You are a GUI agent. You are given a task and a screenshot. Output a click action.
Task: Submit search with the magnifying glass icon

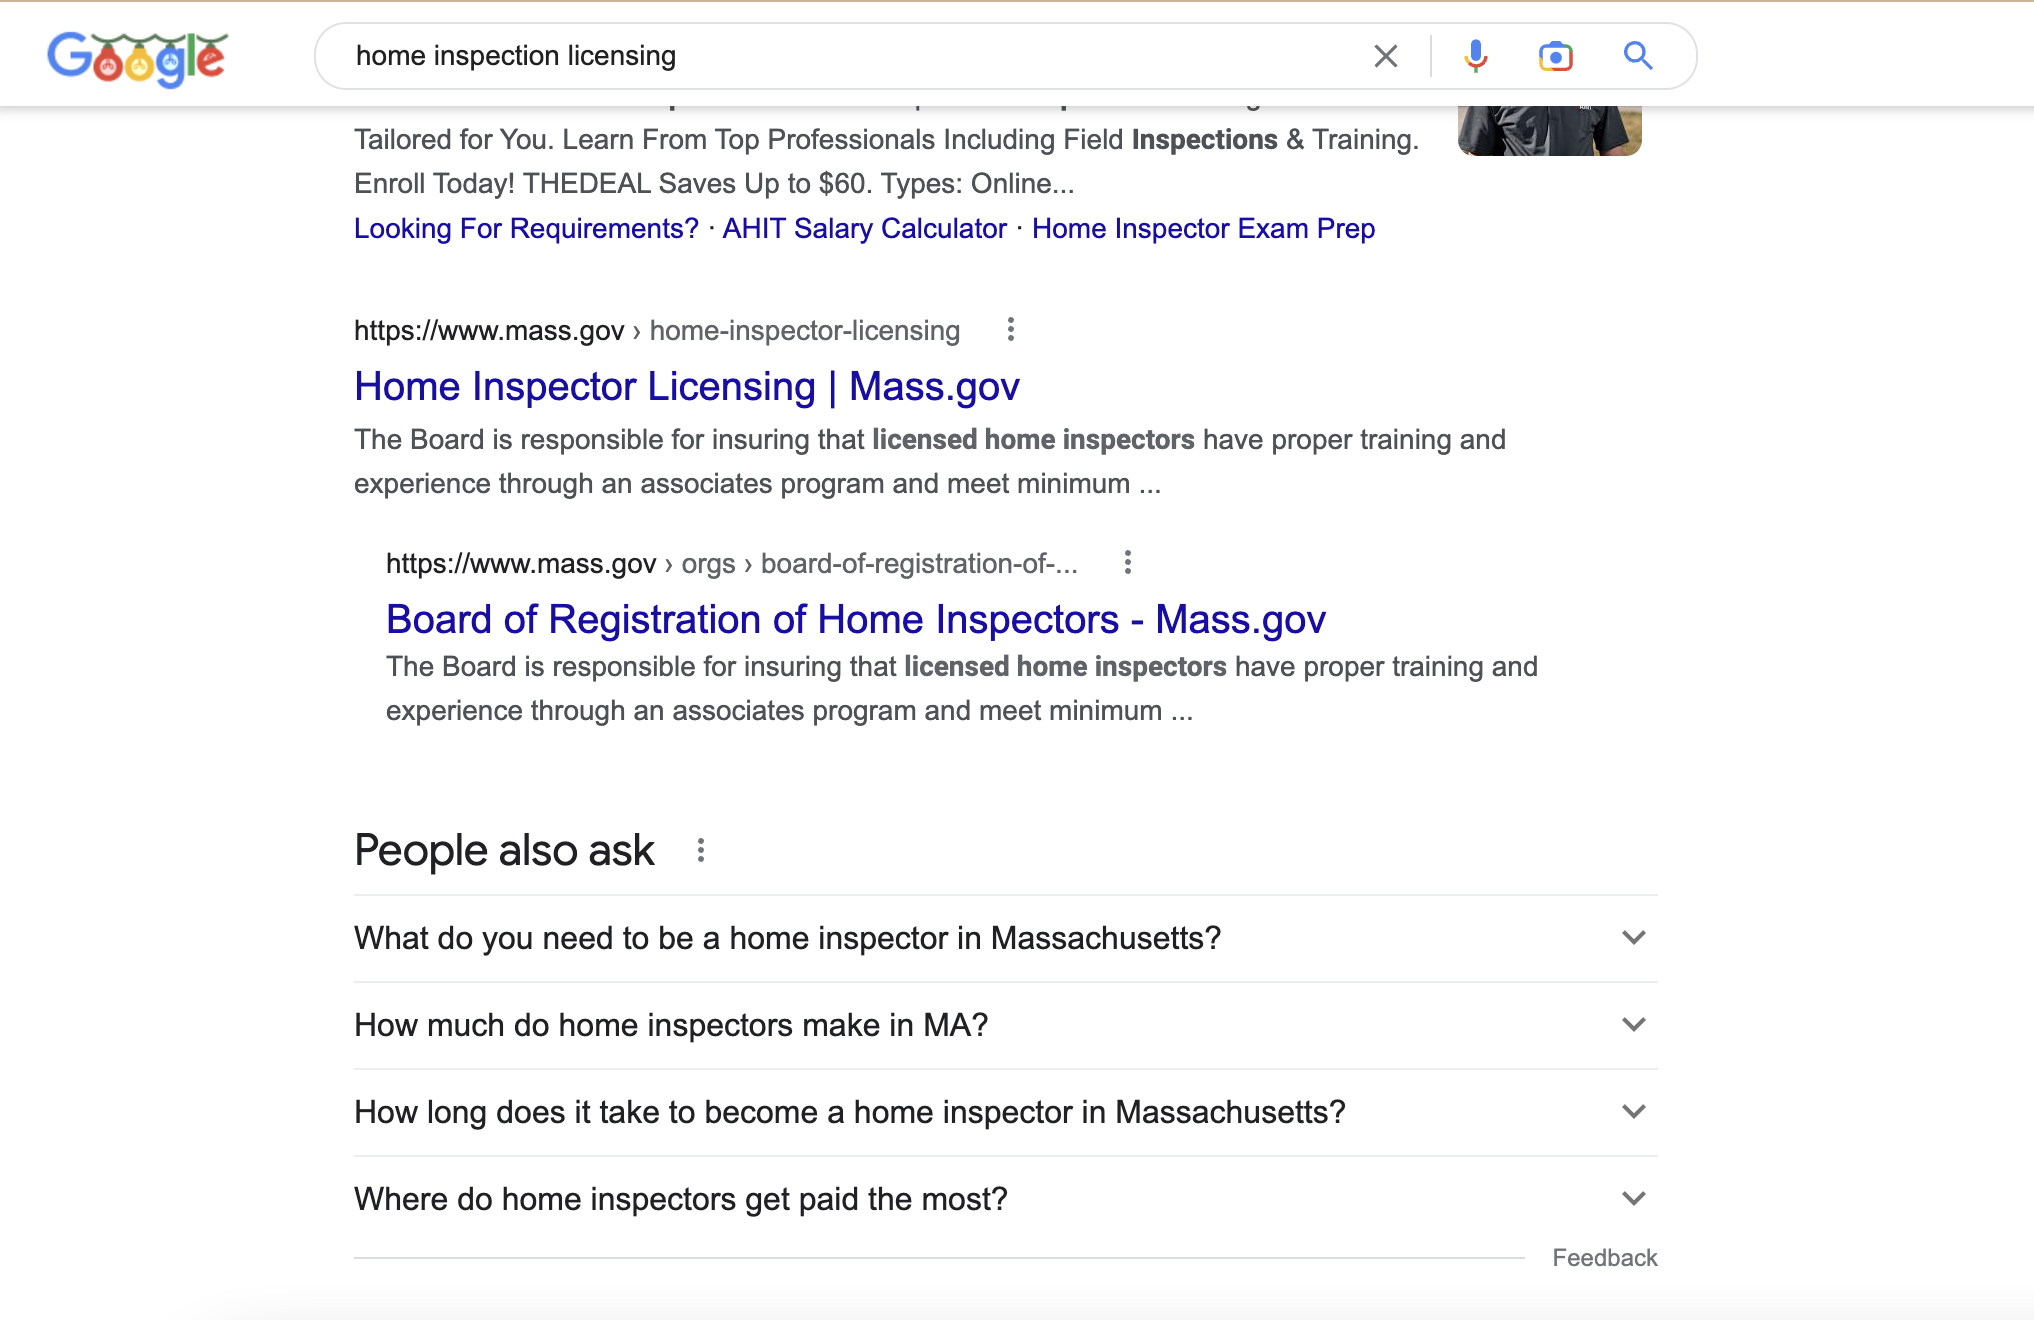point(1638,56)
